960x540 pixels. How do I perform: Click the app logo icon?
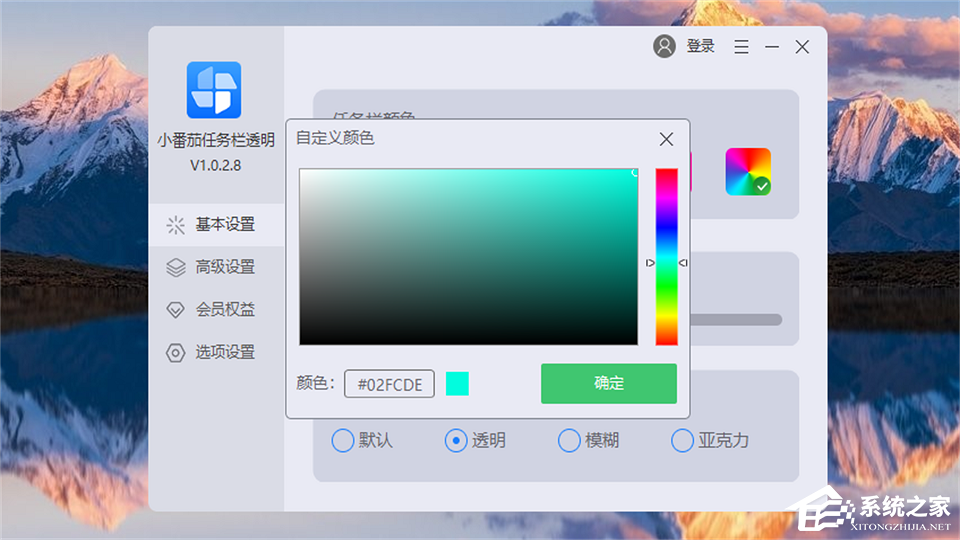214,90
